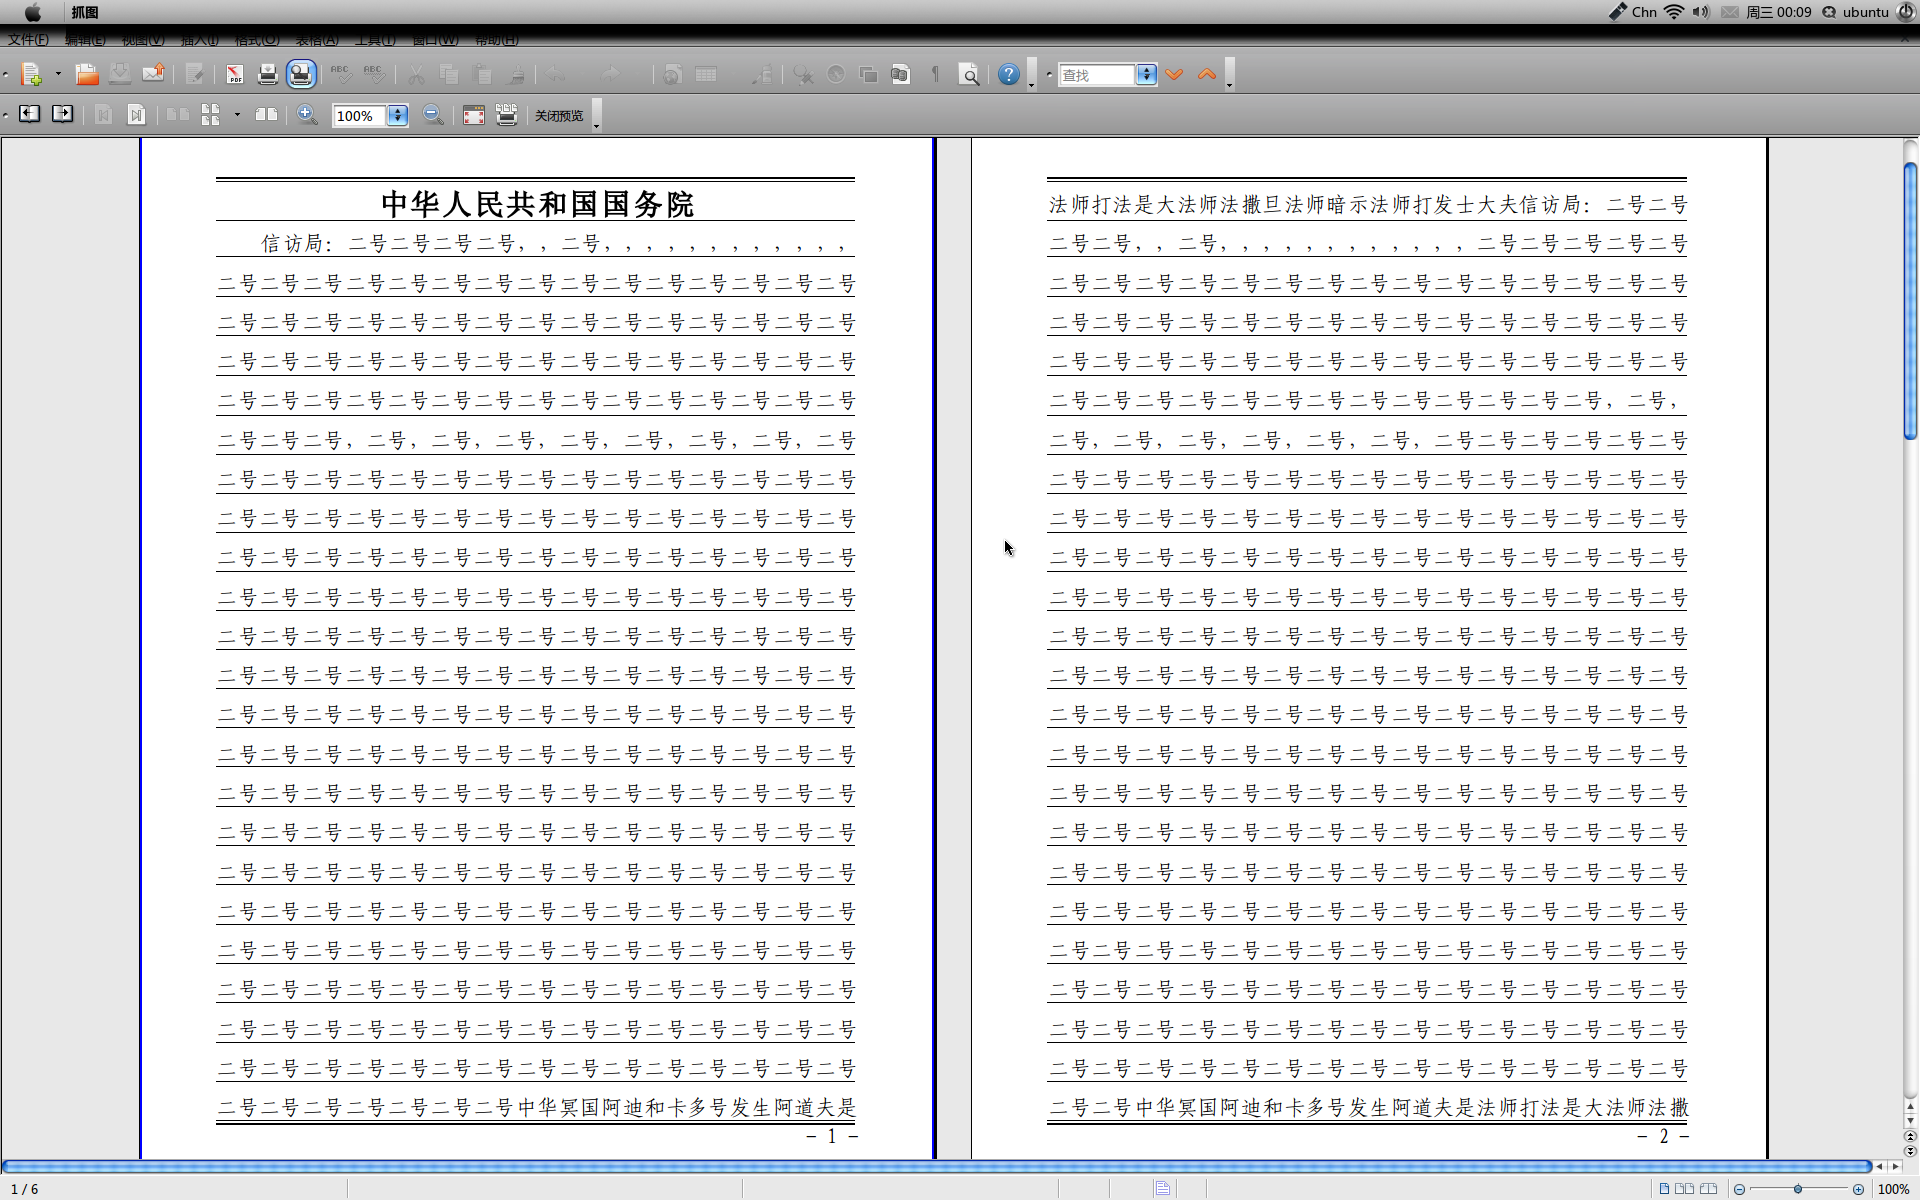Image resolution: width=1920 pixels, height=1200 pixels.
Task: Toggle the page preview button
Action: click(x=301, y=75)
